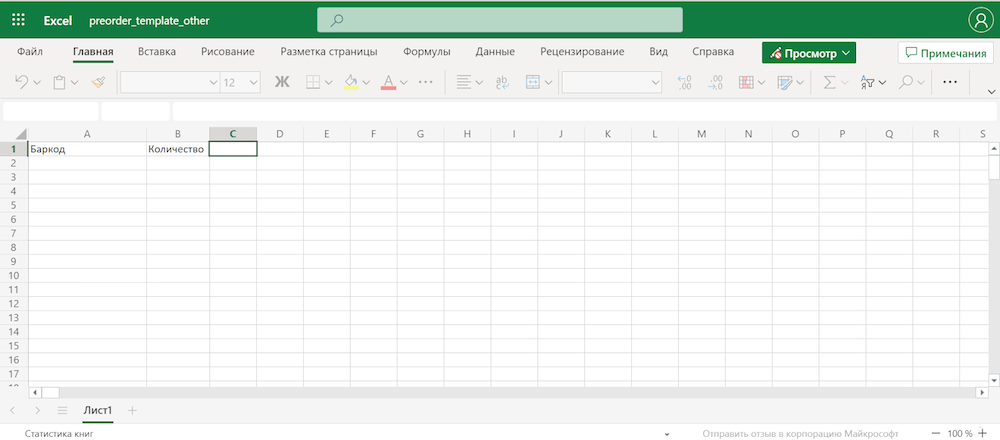
Task: Open the number format combo box
Action: [612, 82]
